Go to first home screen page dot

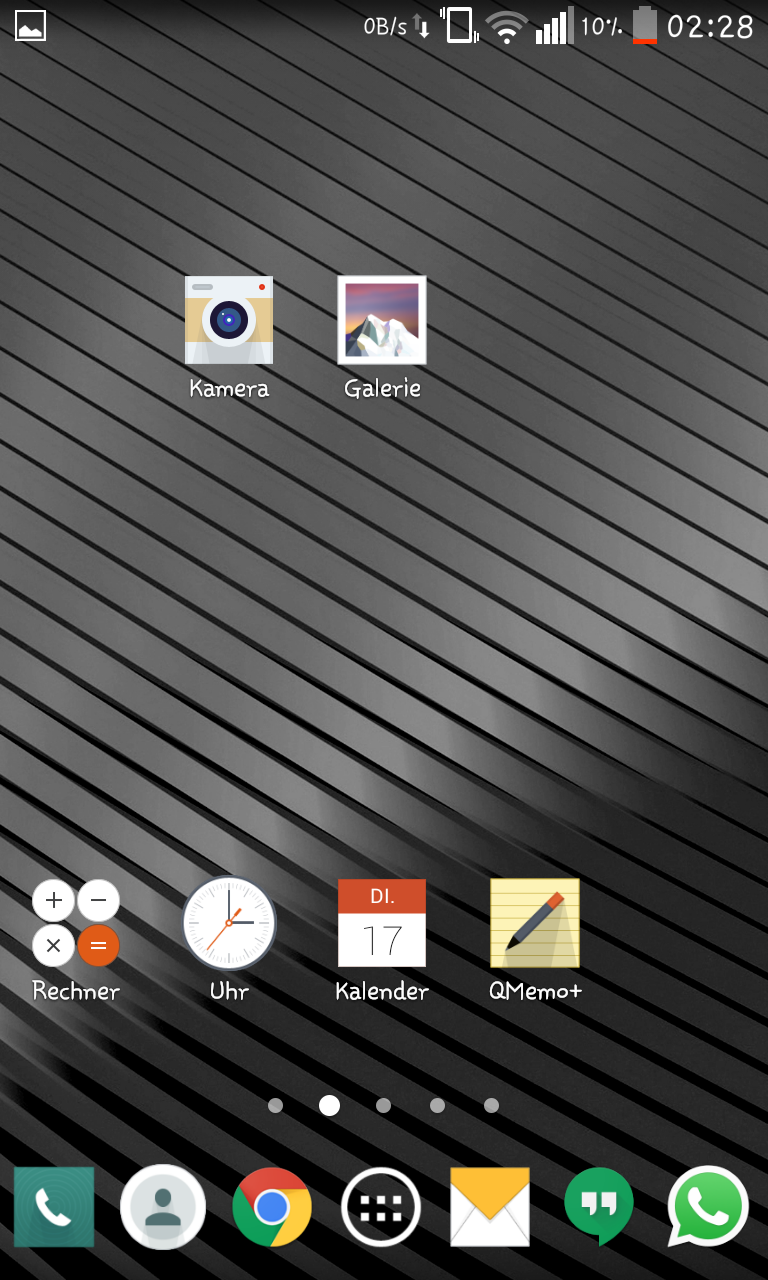tap(275, 1105)
